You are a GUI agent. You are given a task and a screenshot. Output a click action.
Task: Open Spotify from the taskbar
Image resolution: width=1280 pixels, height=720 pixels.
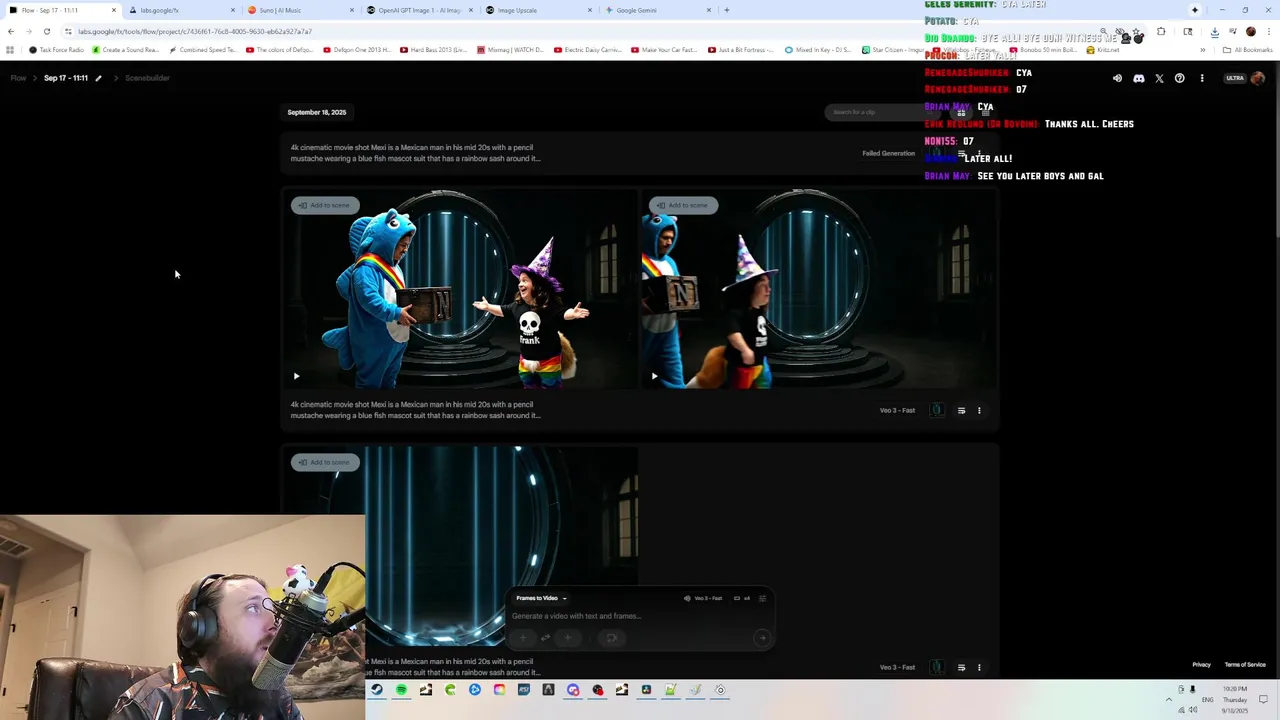point(401,690)
